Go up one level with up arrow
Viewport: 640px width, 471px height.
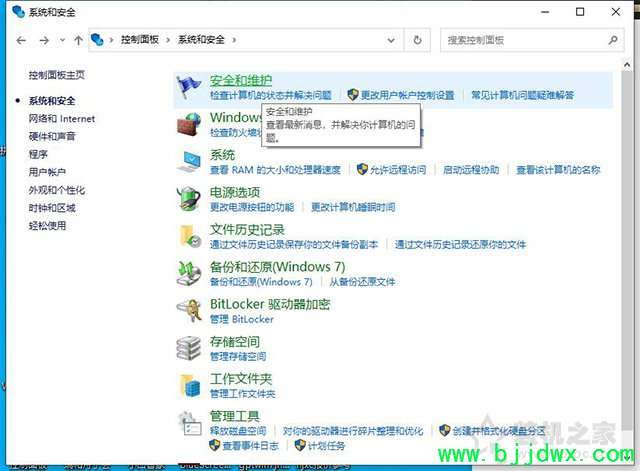pos(78,40)
